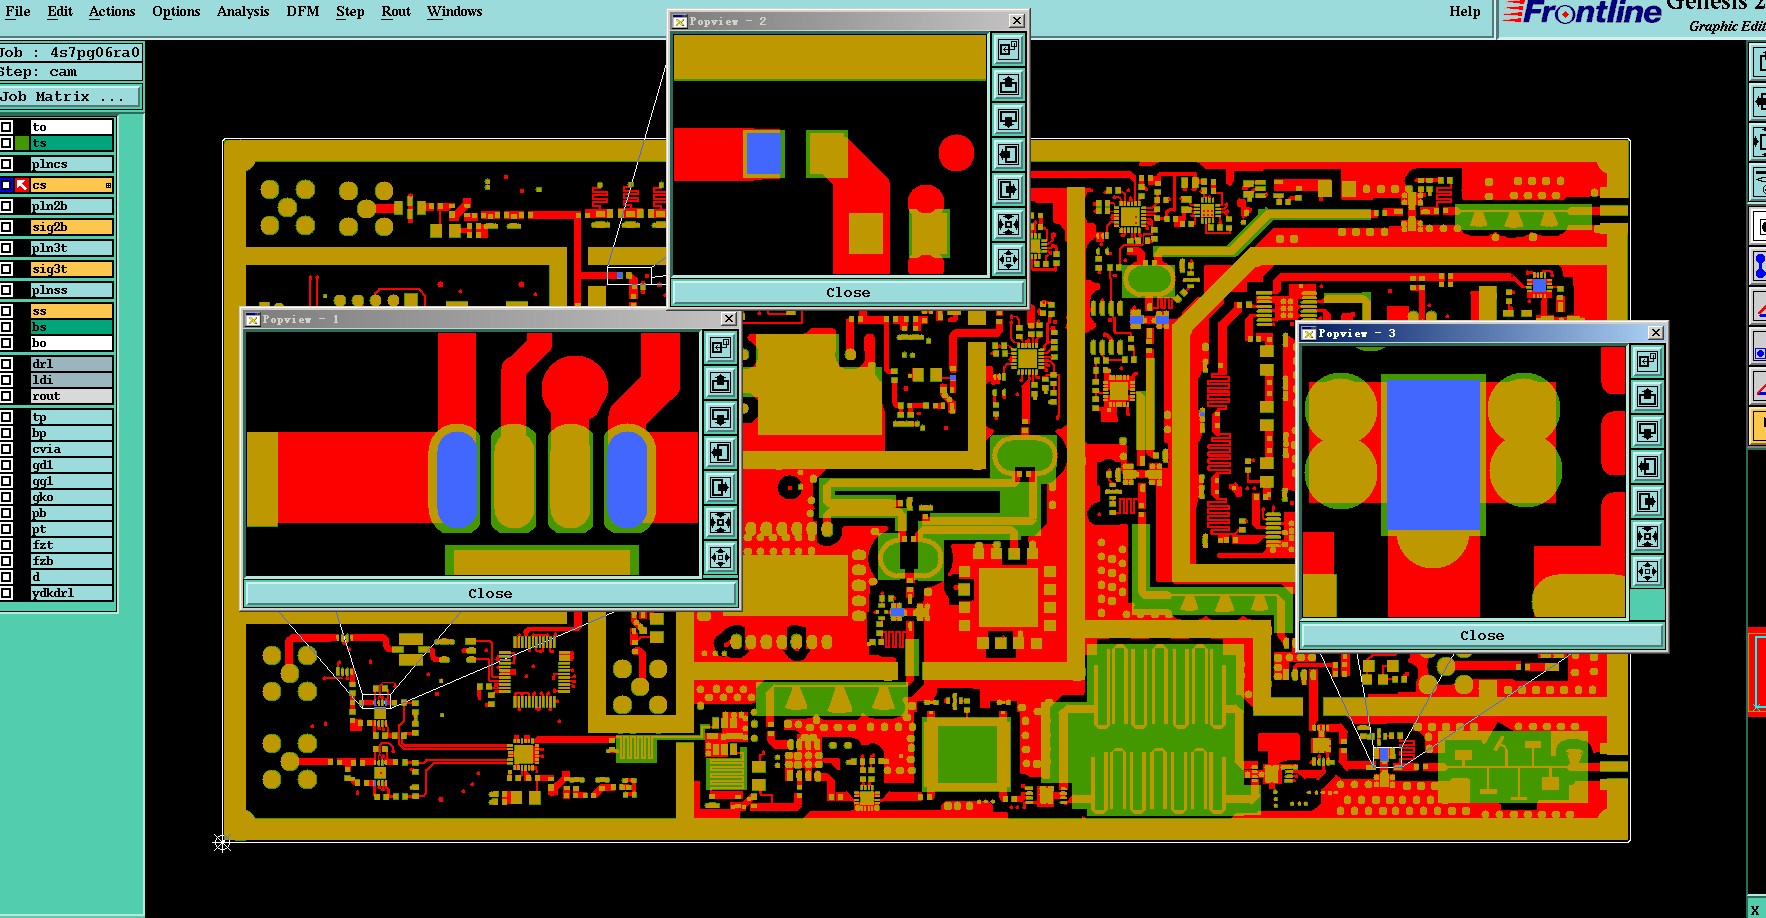Select the ldi layer name

tap(71, 380)
